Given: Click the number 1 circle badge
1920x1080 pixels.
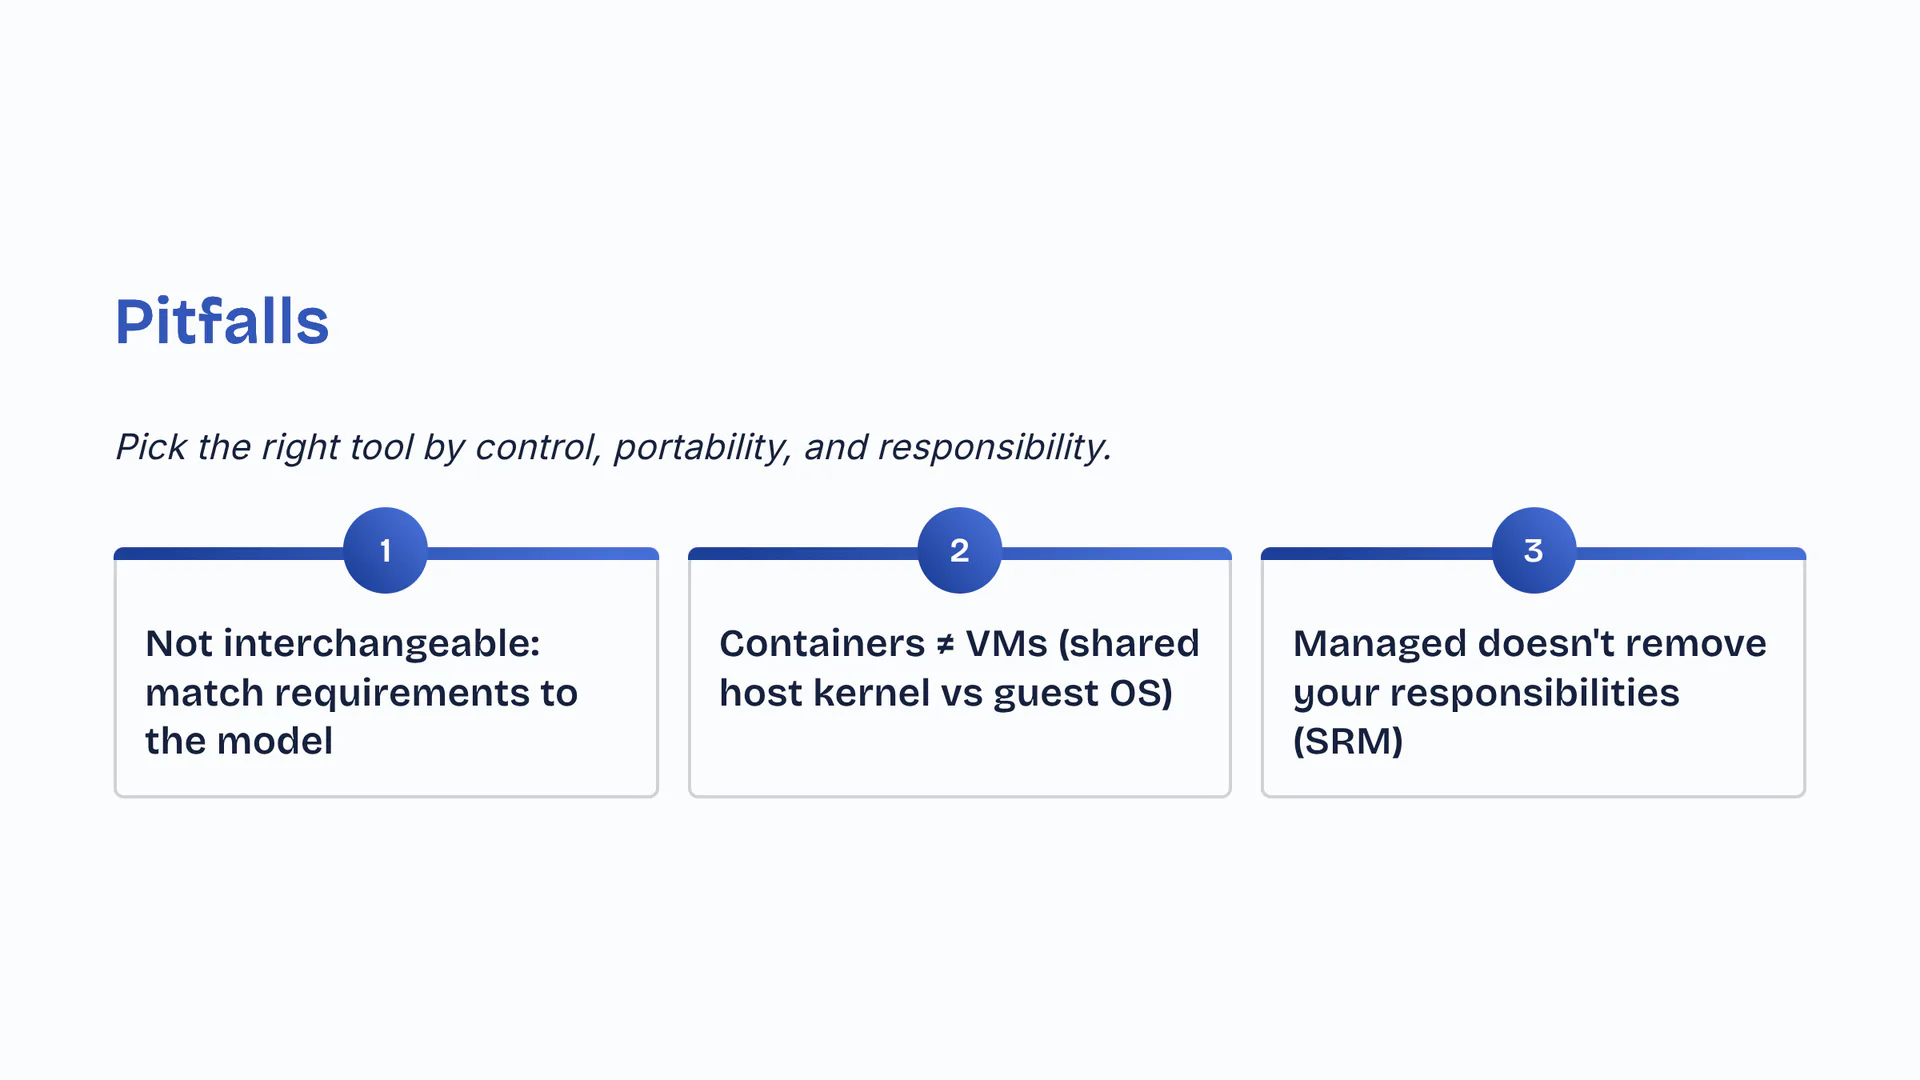Looking at the screenshot, I should coord(385,550).
